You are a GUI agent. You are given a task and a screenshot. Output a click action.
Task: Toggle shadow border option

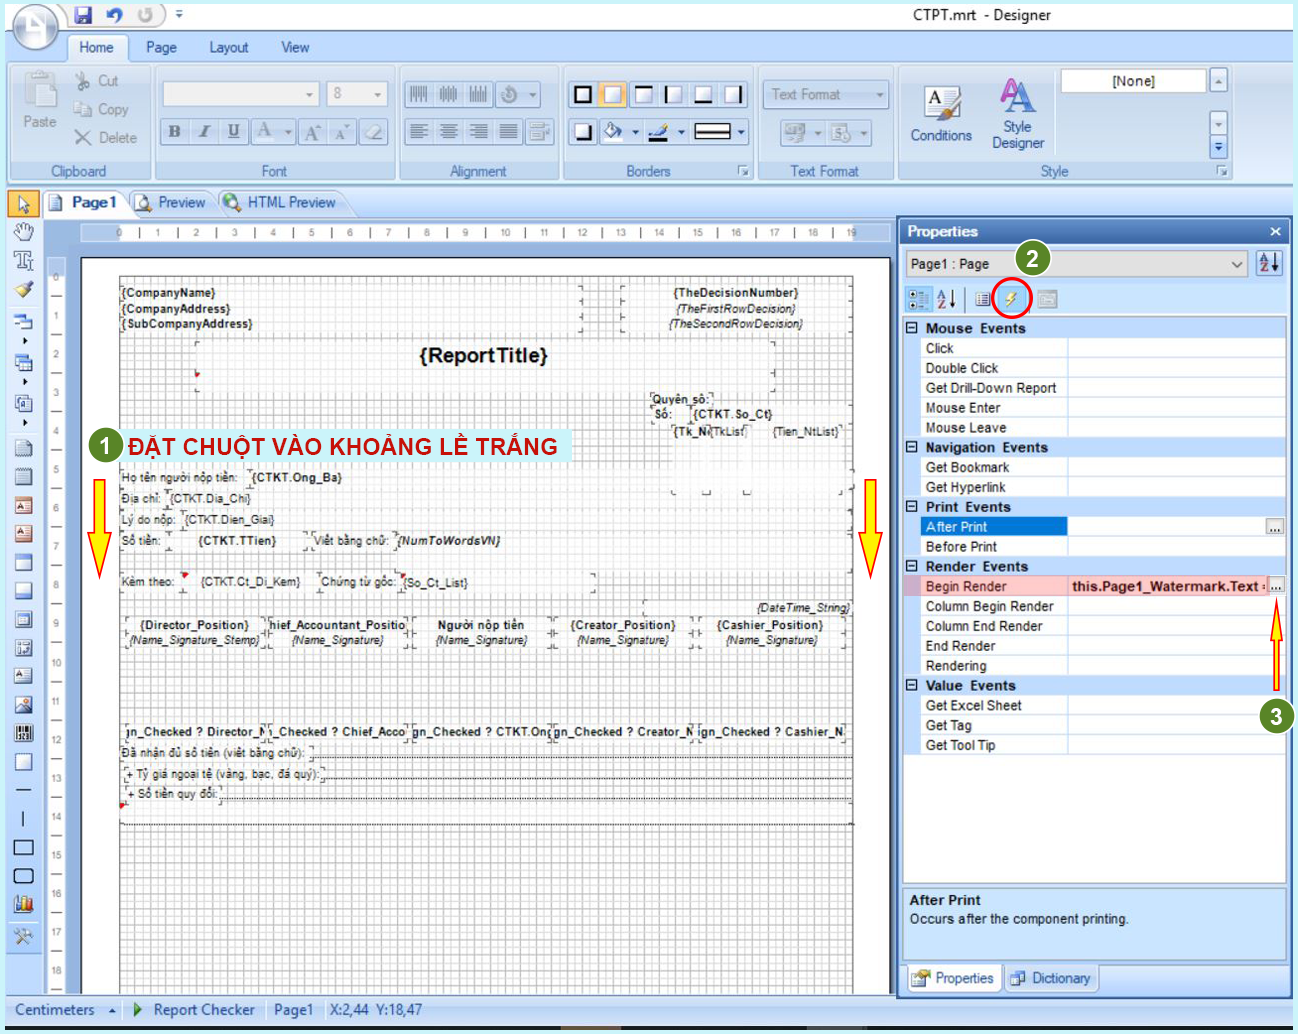(x=582, y=131)
